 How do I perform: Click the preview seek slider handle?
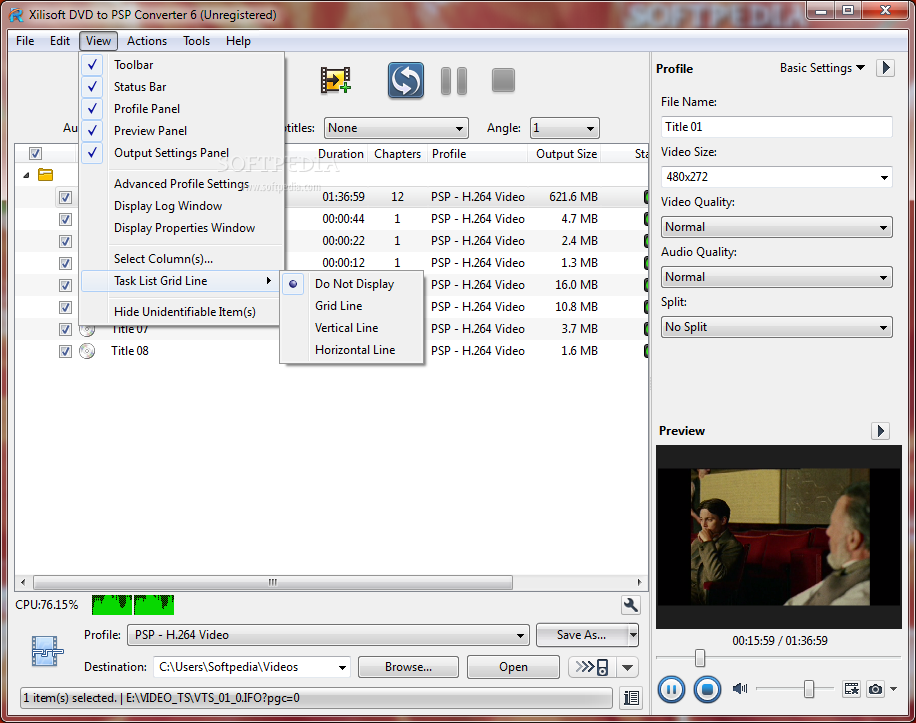tap(700, 658)
